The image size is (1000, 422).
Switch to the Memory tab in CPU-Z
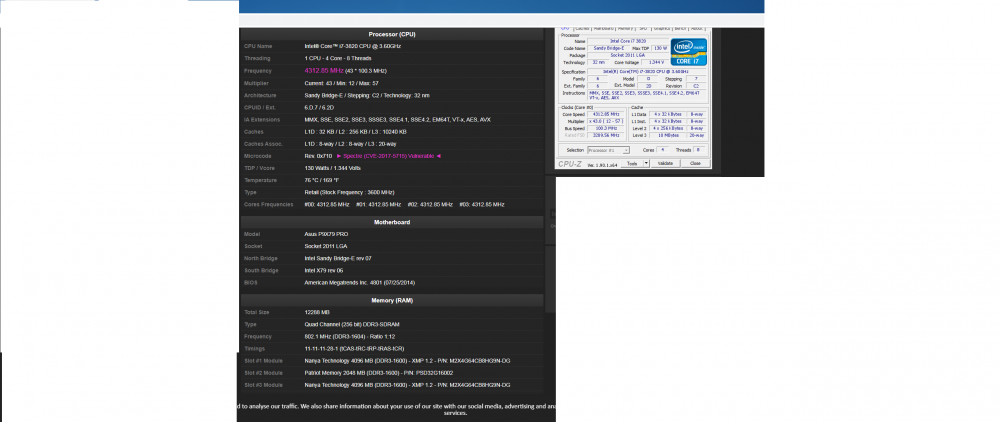[x=625, y=28]
